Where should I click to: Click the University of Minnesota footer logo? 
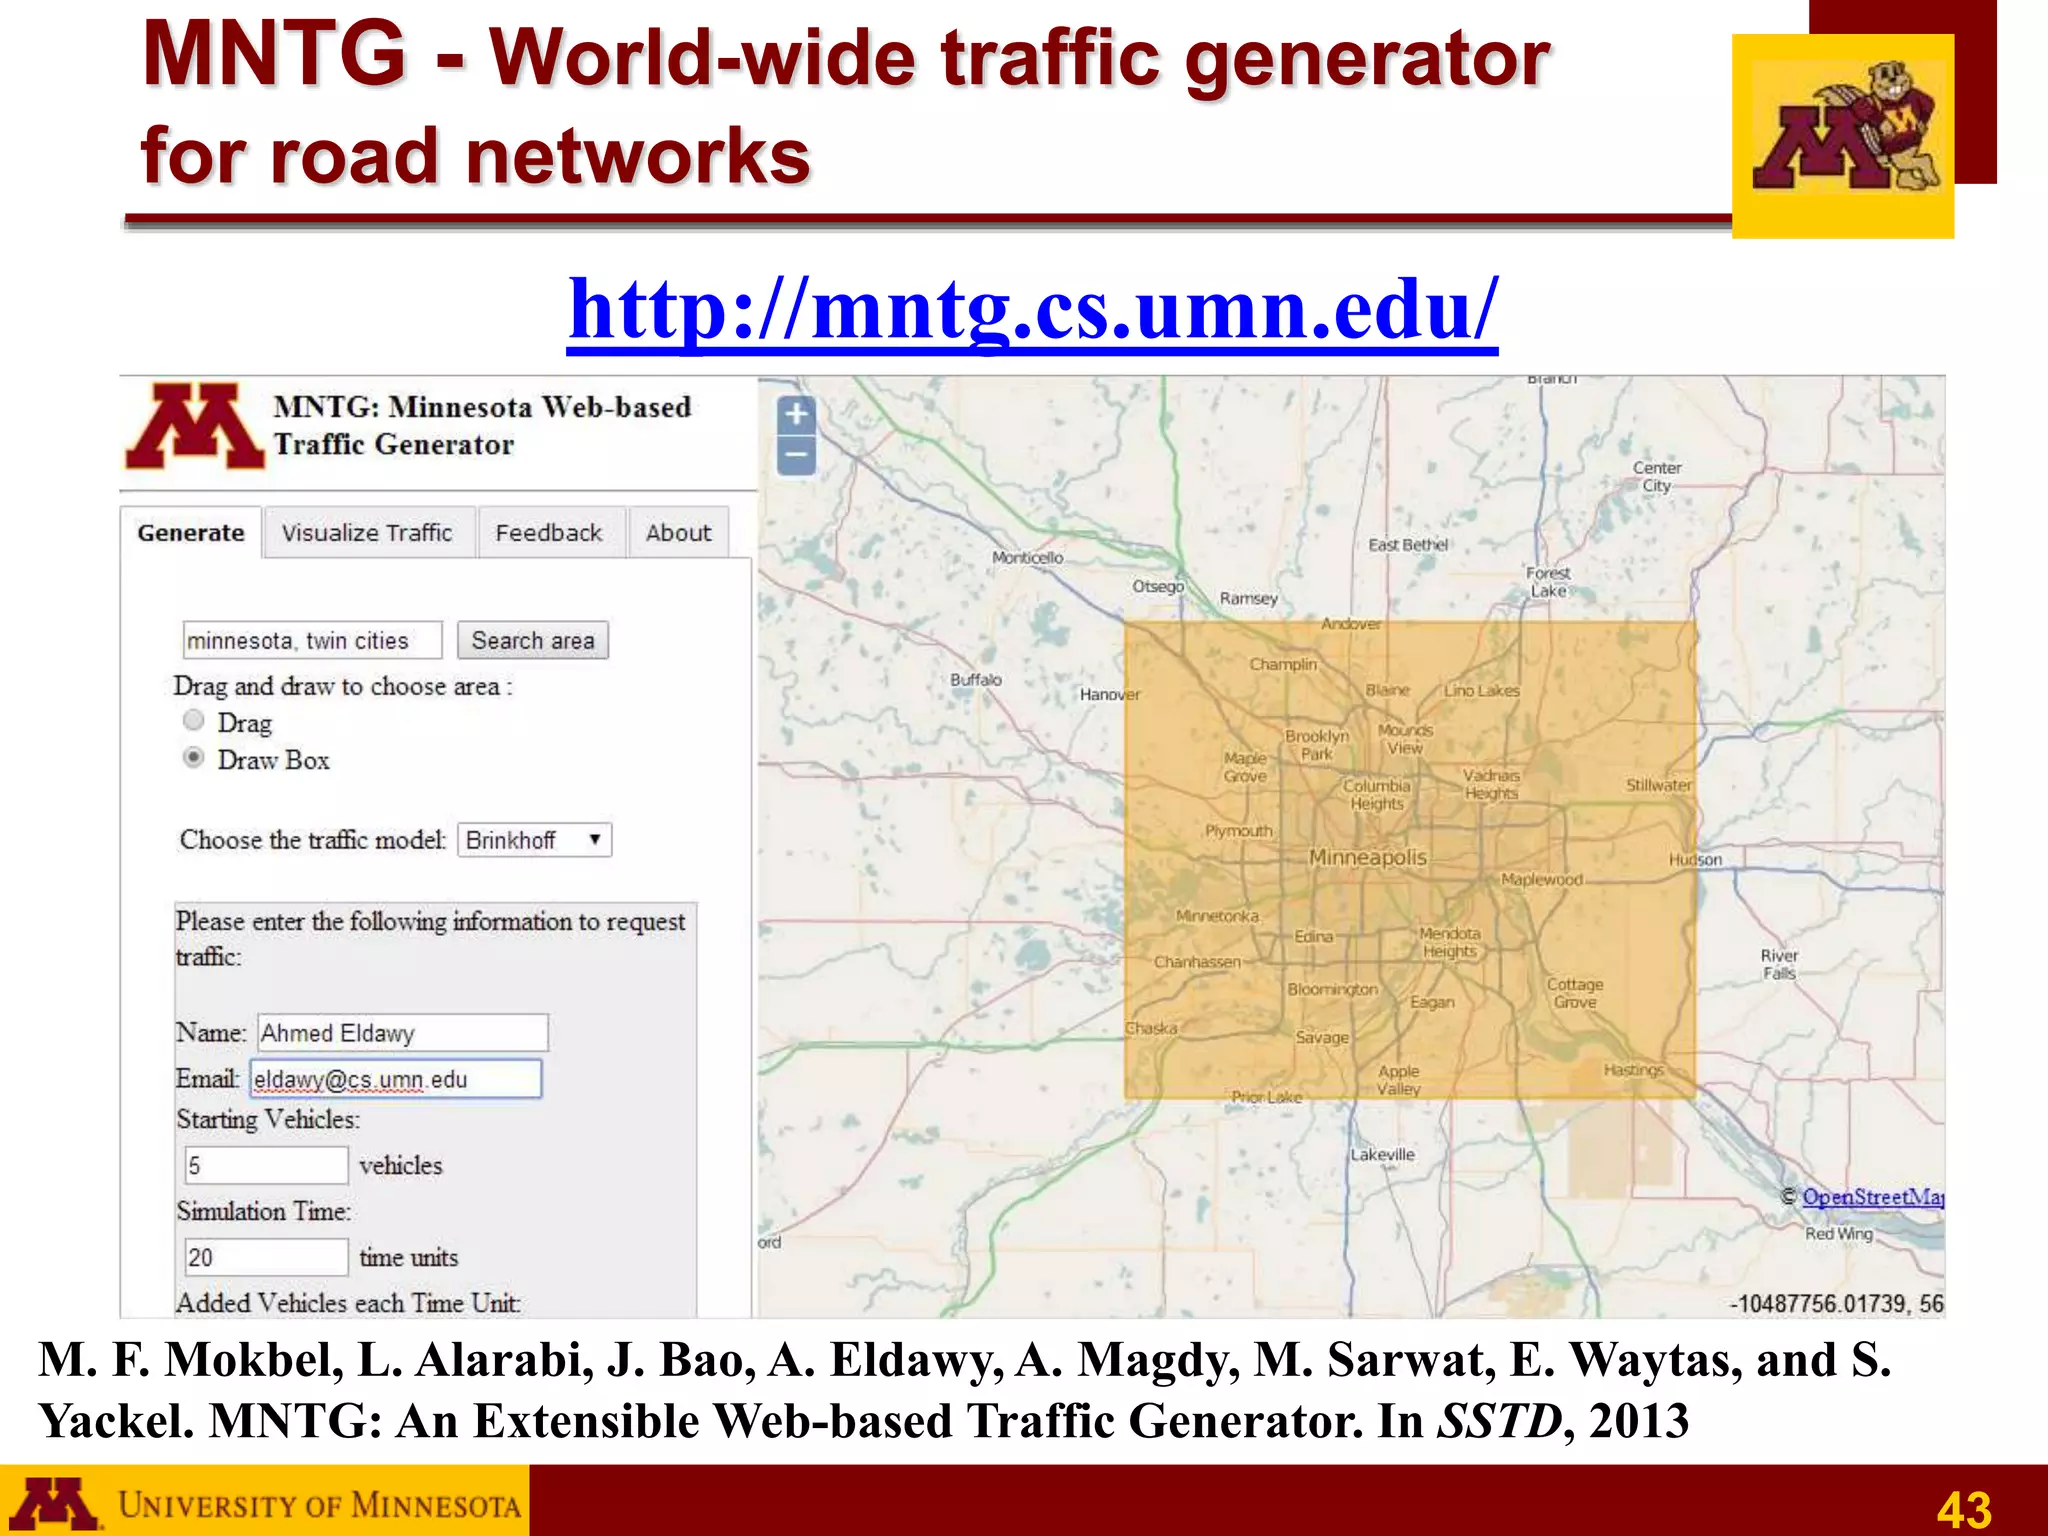pos(264,1501)
